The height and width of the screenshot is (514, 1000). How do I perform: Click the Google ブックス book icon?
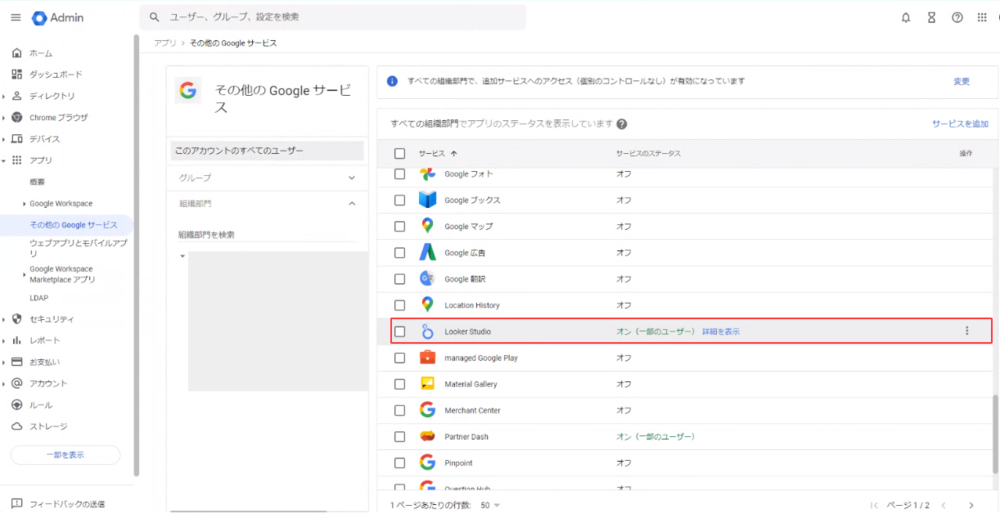coord(427,200)
